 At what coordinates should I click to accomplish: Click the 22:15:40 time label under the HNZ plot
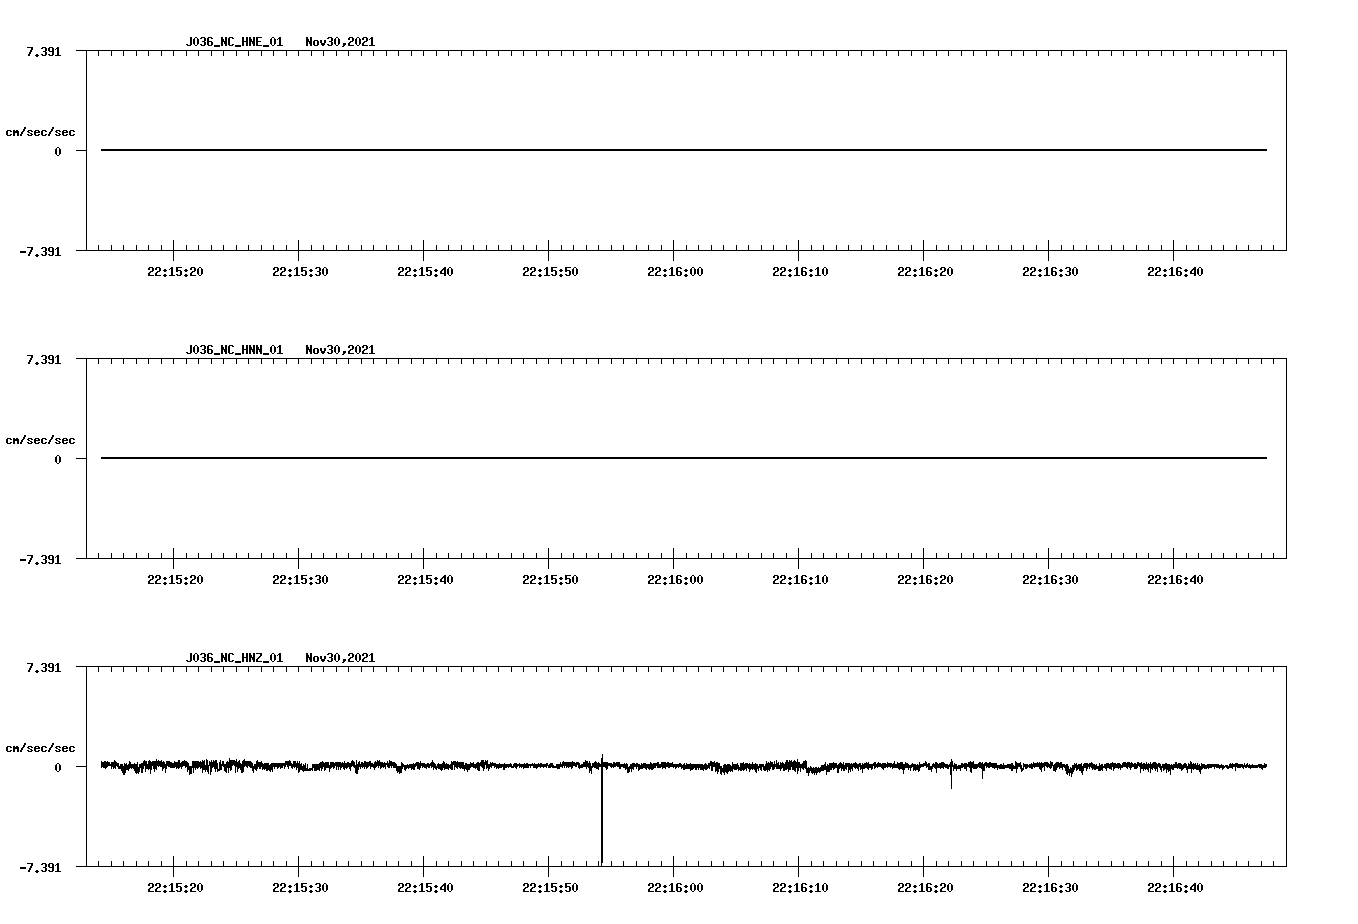[x=425, y=888]
